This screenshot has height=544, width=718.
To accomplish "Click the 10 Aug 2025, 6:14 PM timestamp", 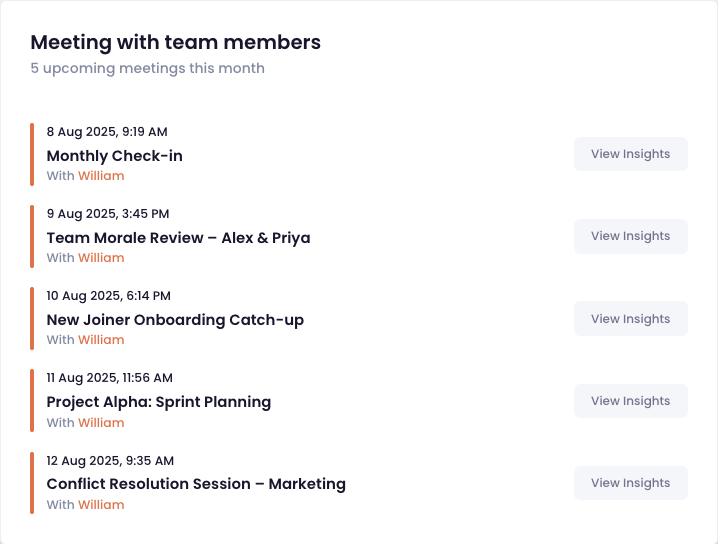I will 108,295.
